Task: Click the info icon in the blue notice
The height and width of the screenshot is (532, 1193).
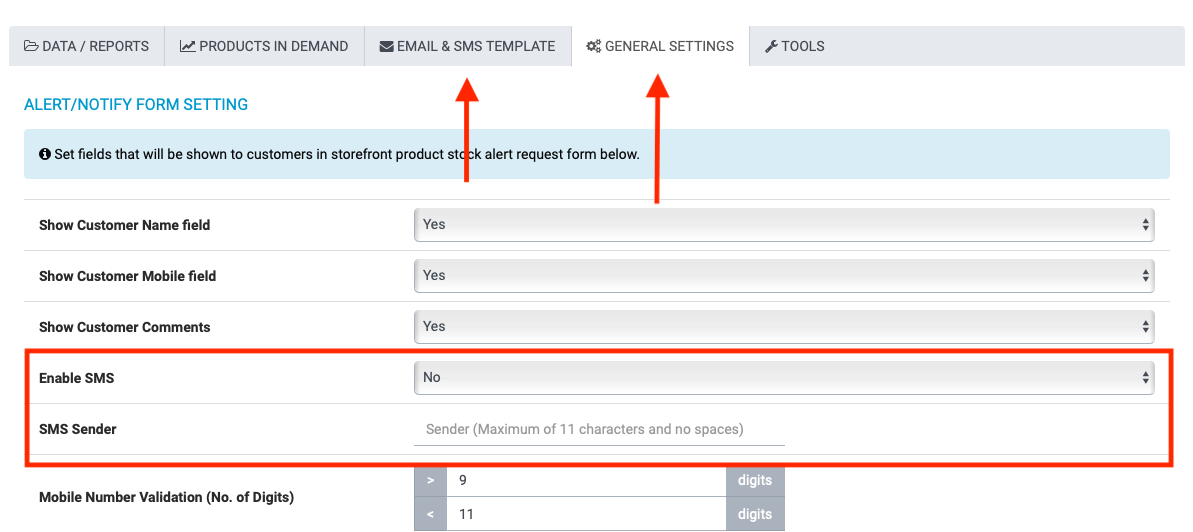Action: click(45, 155)
